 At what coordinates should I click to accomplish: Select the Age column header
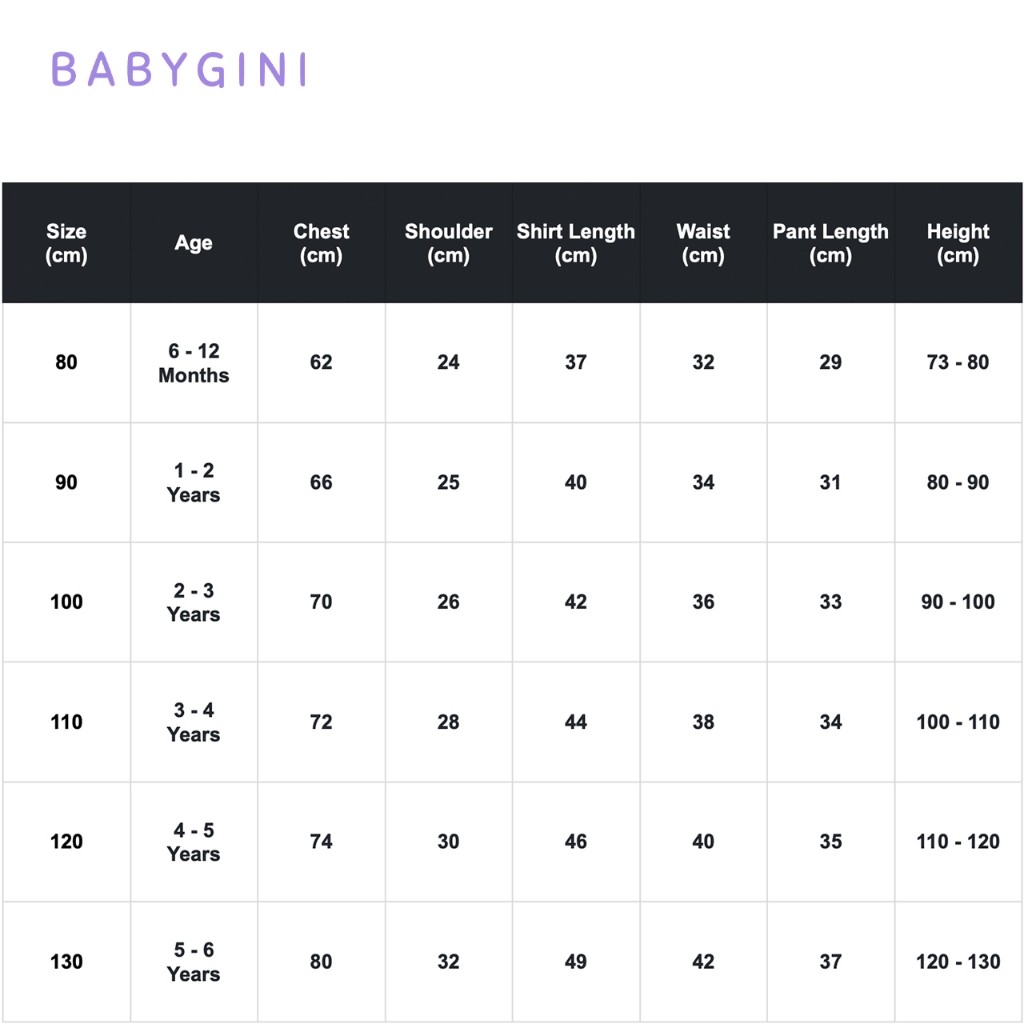194,243
